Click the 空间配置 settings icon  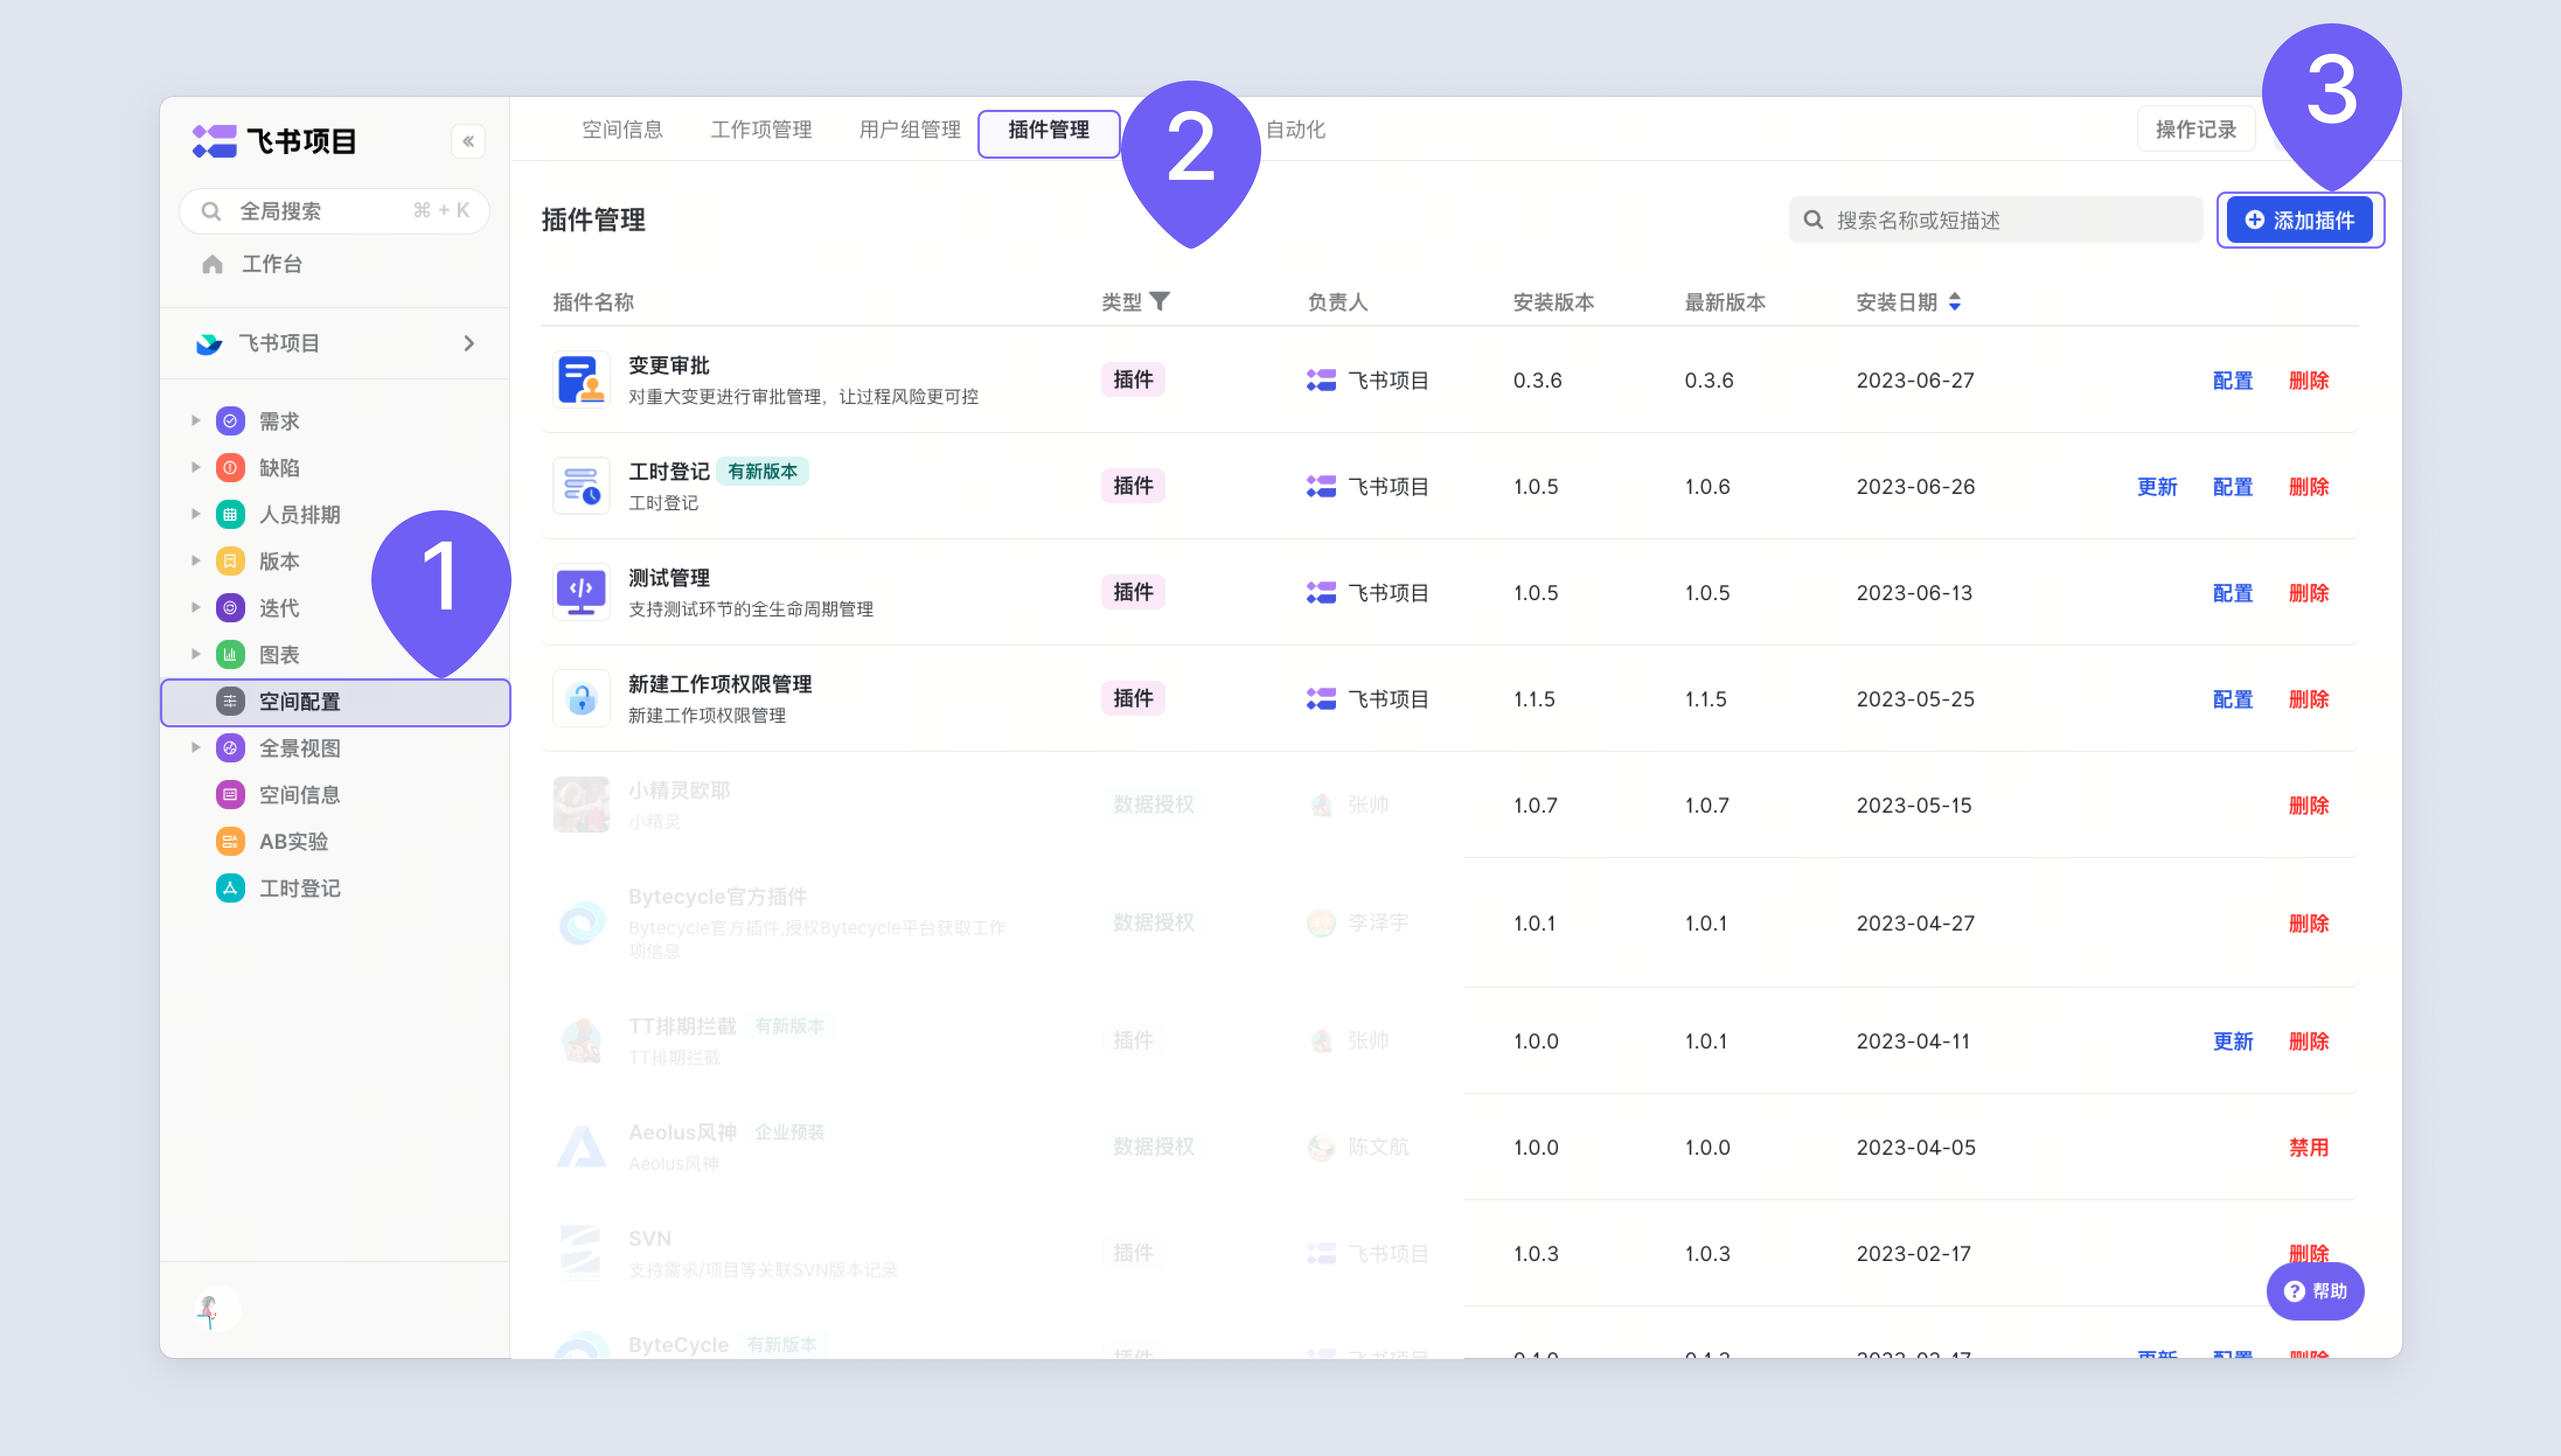[230, 702]
